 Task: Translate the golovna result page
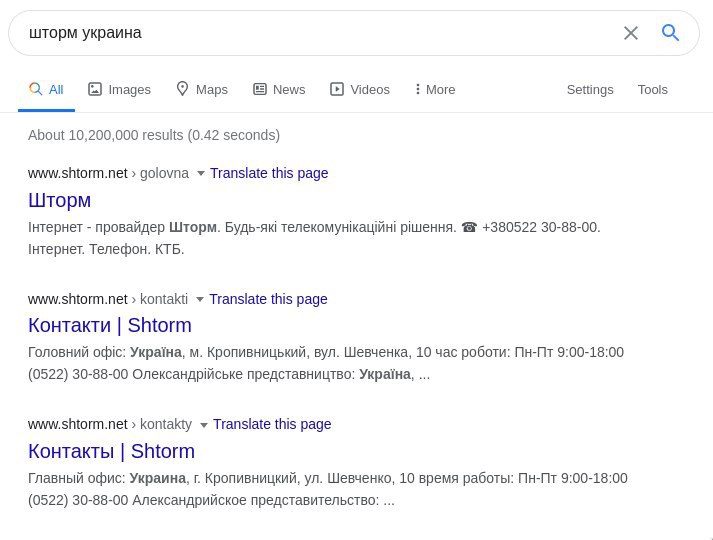(269, 173)
